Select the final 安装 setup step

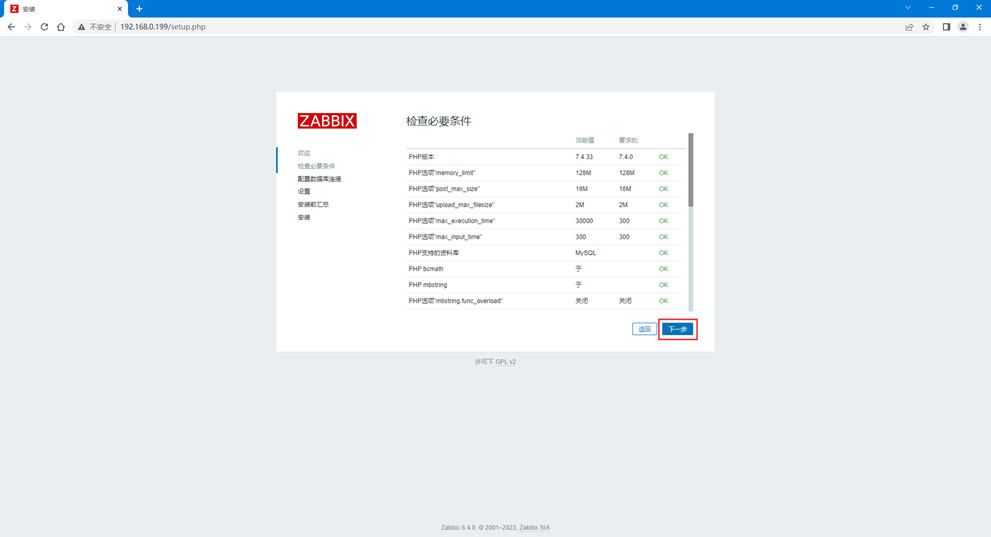pyautogui.click(x=304, y=217)
